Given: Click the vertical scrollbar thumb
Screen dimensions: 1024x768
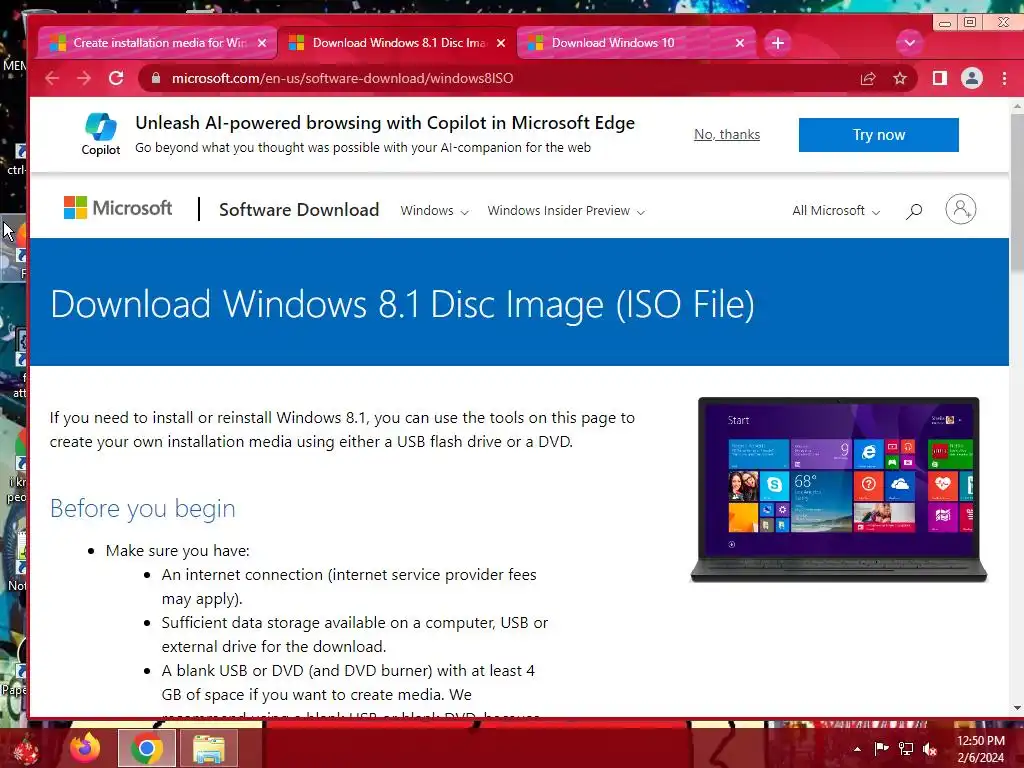Looking at the screenshot, I should pyautogui.click(x=1017, y=191).
